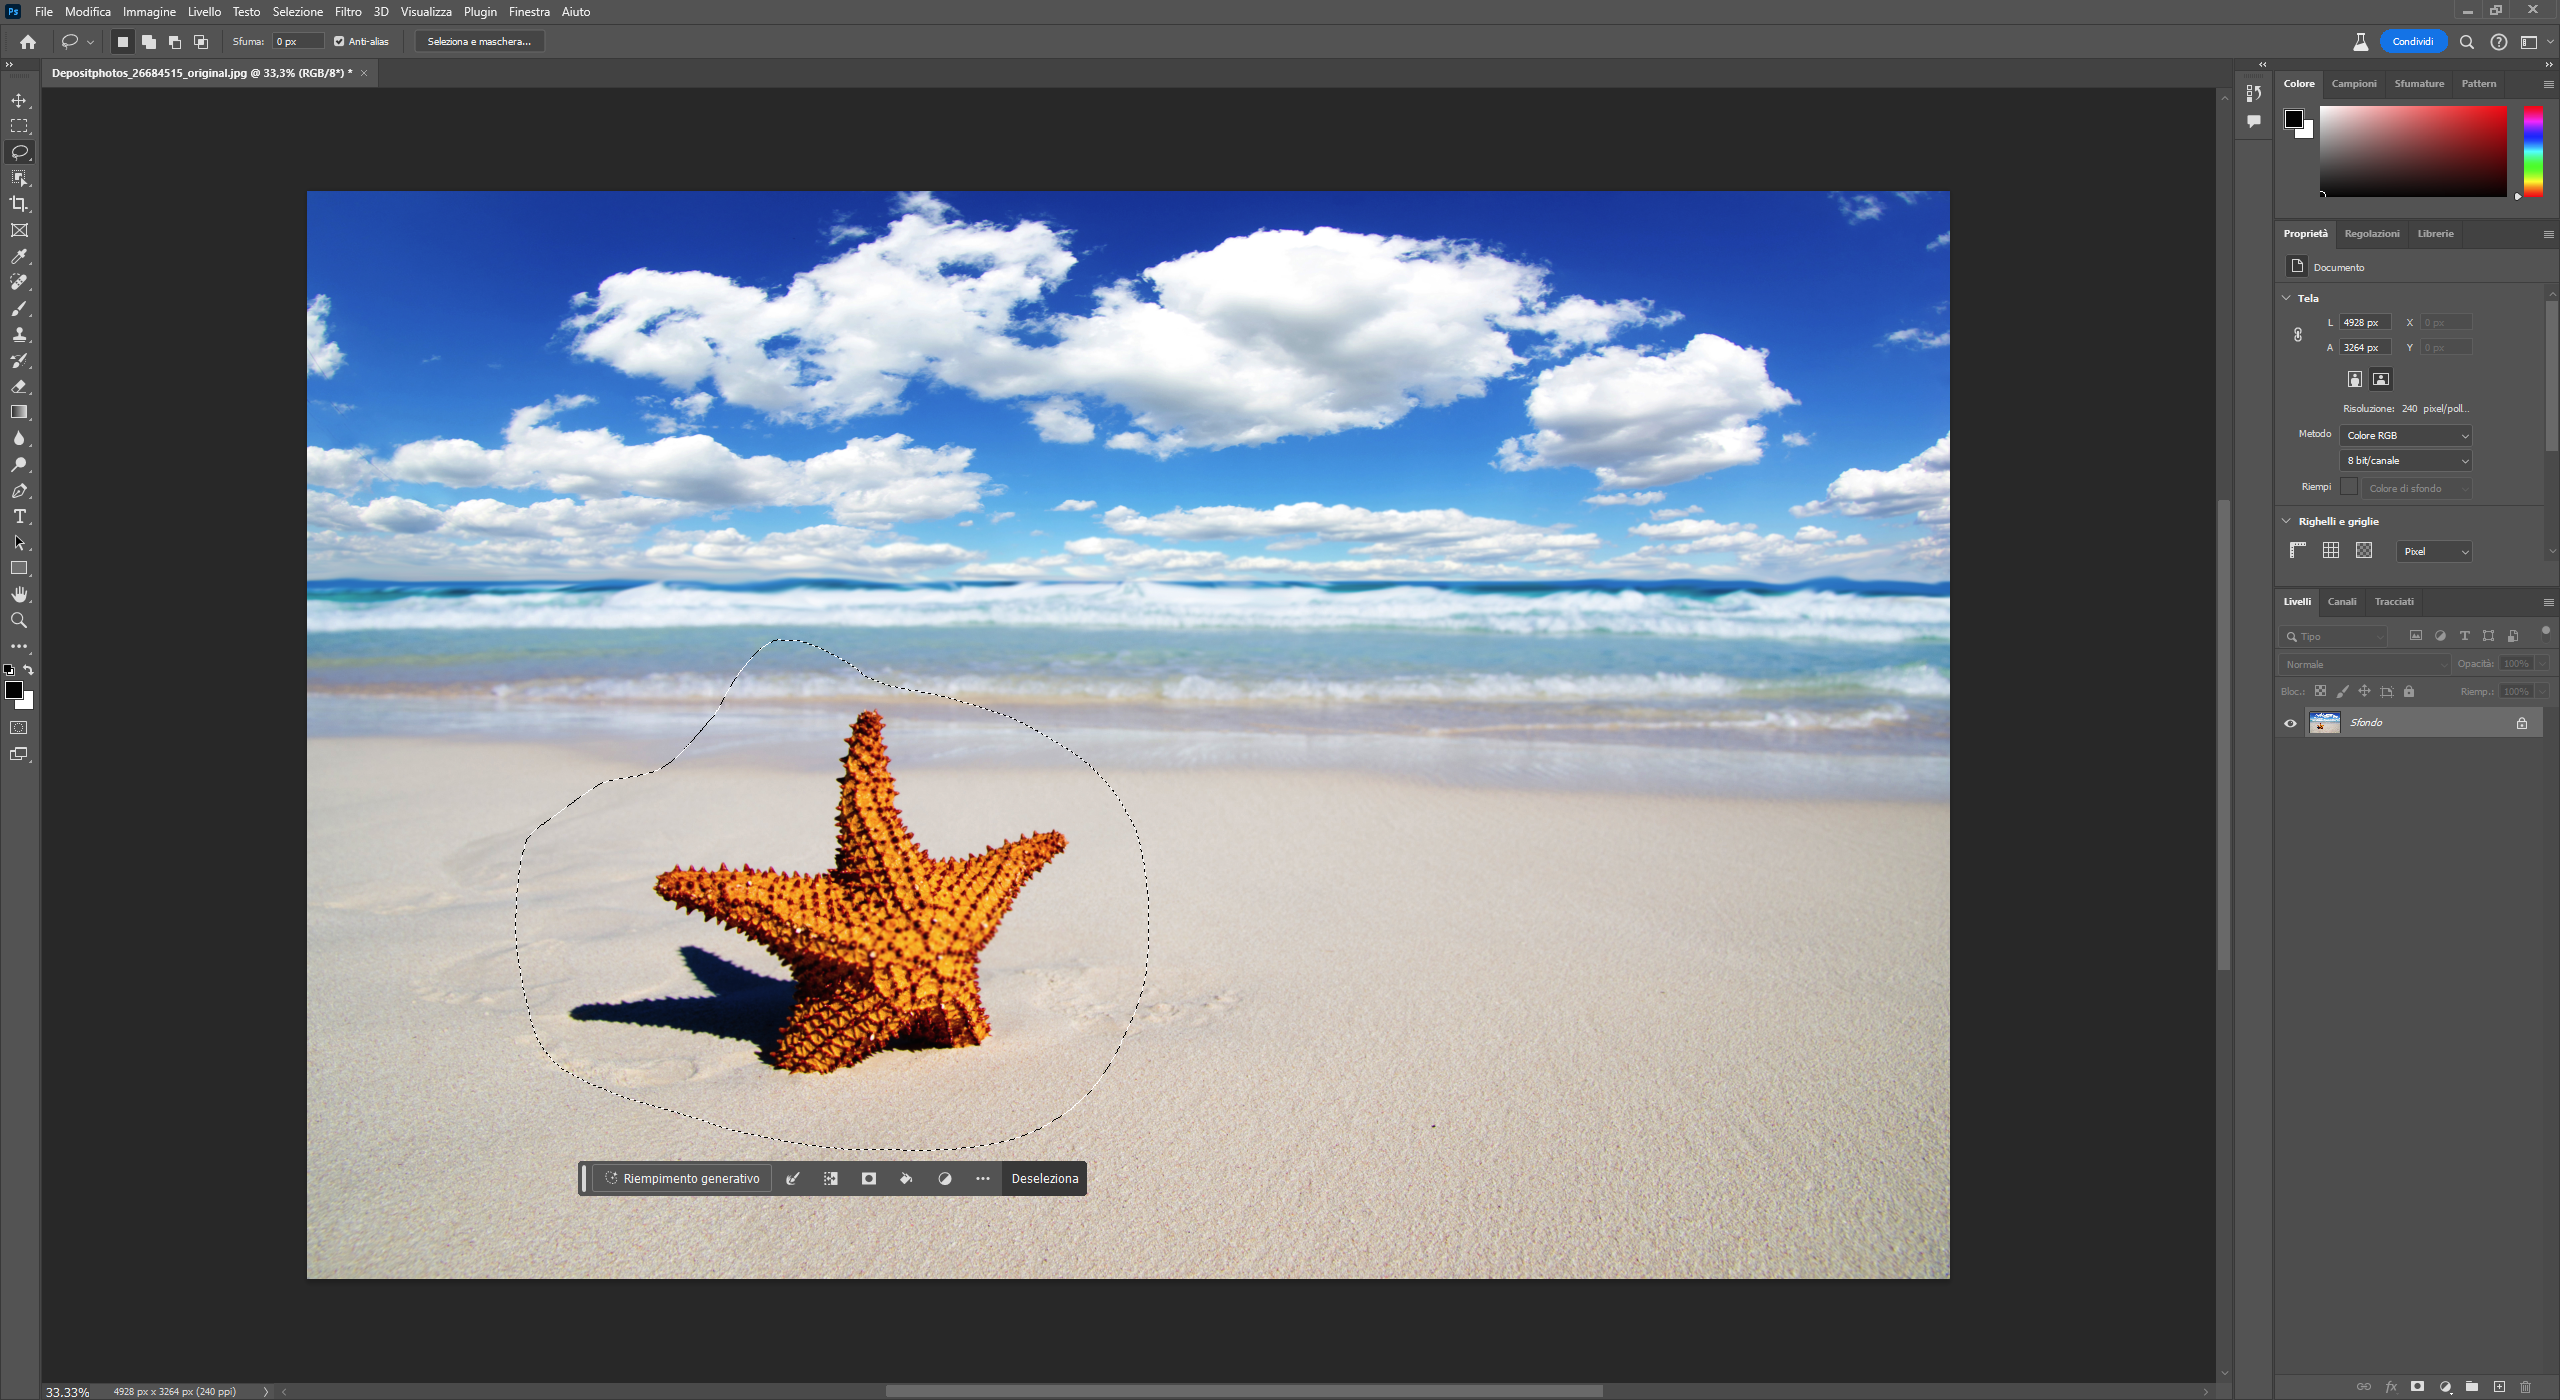Image resolution: width=2560 pixels, height=1400 pixels.
Task: Click the create new layer icon
Action: pyautogui.click(x=2499, y=1386)
